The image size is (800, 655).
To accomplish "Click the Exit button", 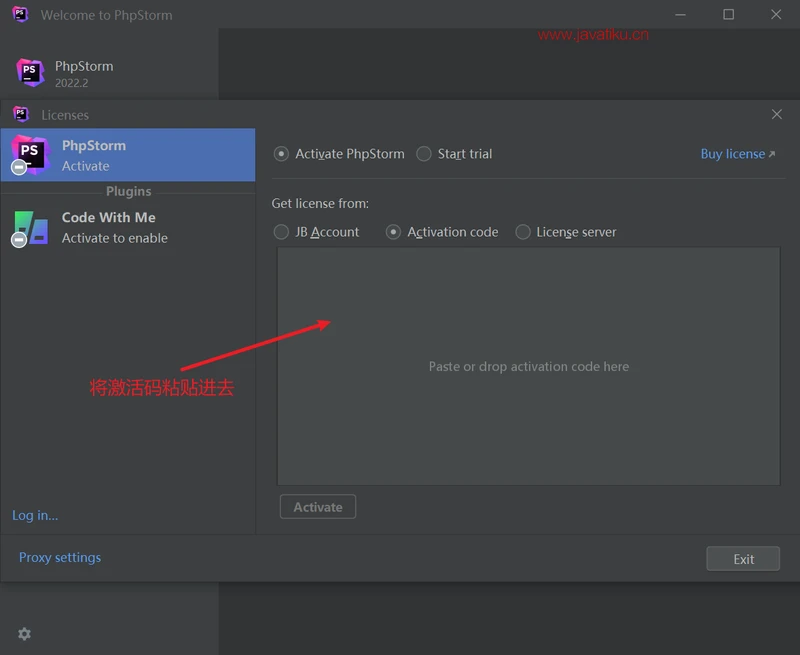I will 742,559.
